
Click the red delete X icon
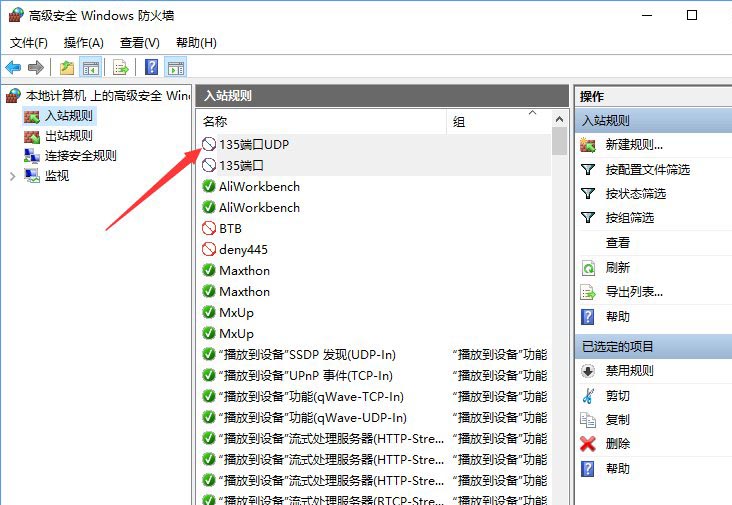click(x=588, y=444)
